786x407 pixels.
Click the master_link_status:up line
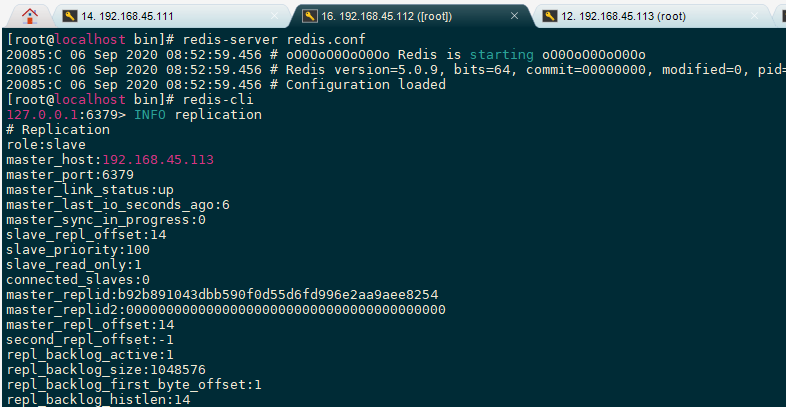click(90, 190)
